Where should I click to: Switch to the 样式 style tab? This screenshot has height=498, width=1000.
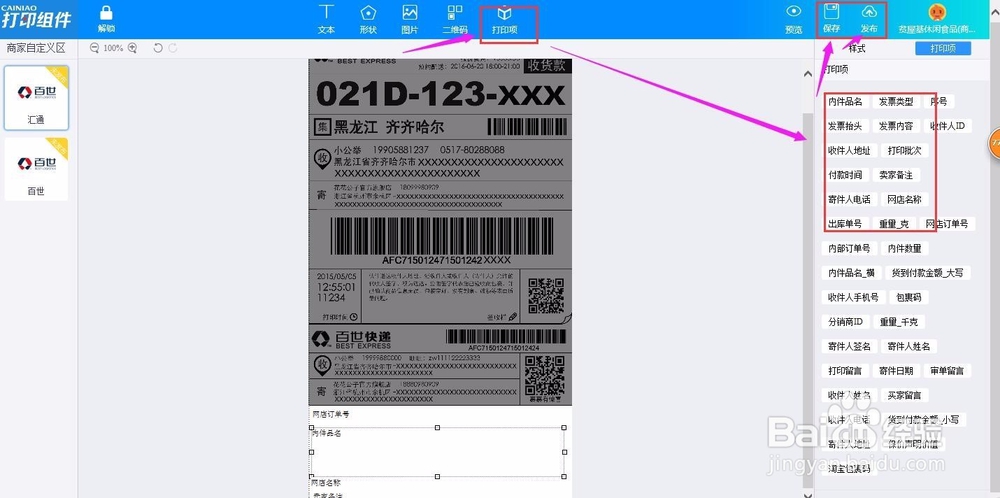[x=857, y=48]
